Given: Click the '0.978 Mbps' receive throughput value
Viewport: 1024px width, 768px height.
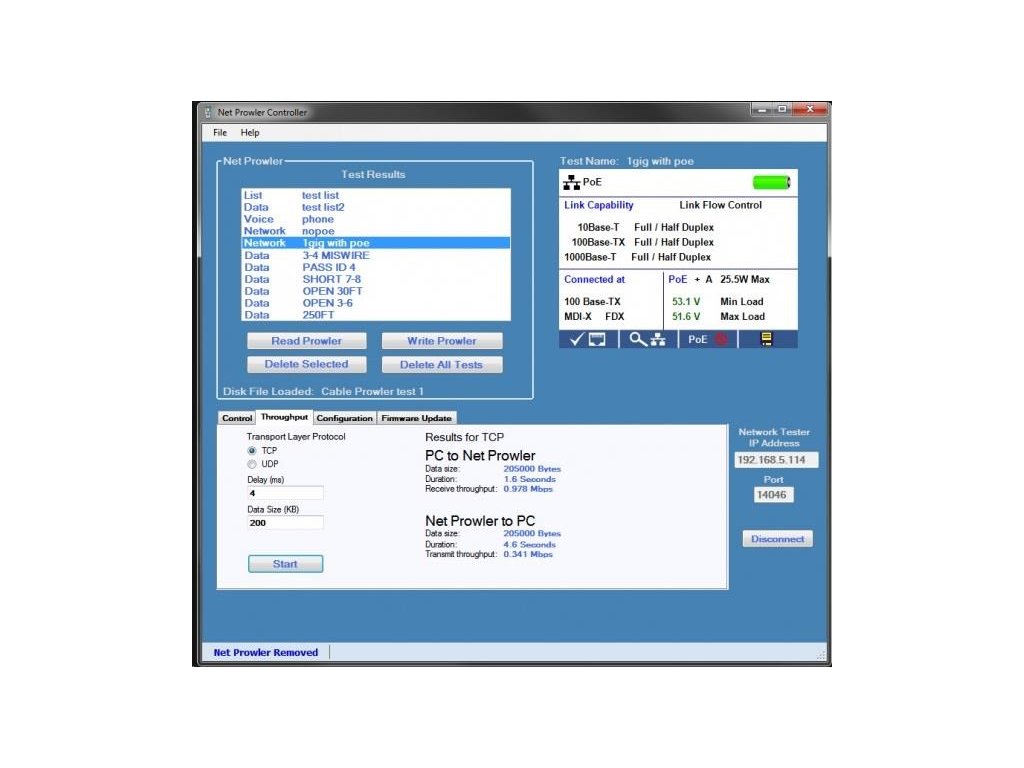Looking at the screenshot, I should tap(528, 488).
